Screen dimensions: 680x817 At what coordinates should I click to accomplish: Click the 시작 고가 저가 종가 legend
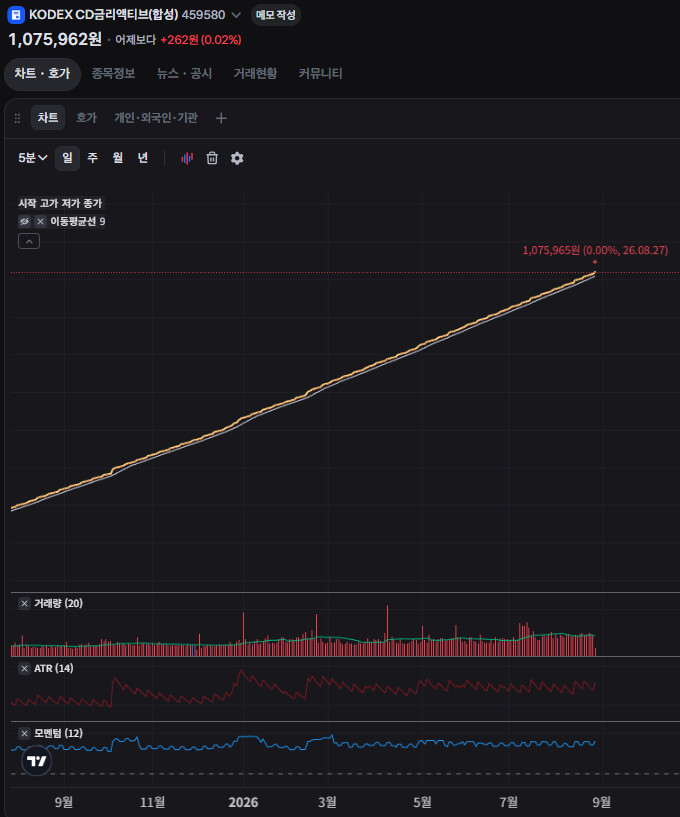[60, 203]
